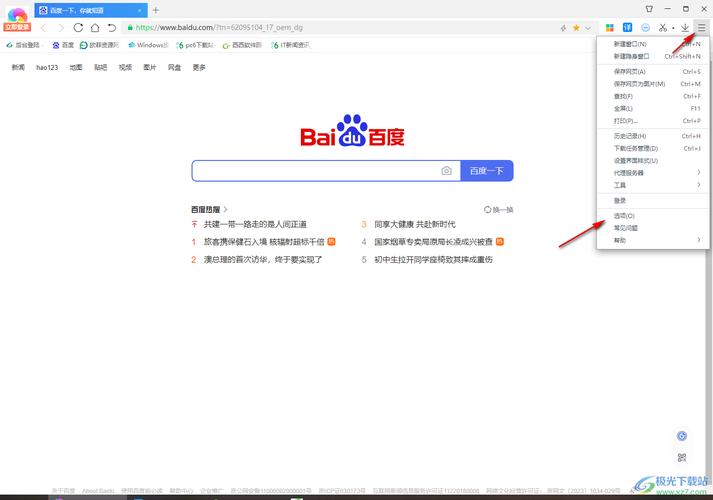
Task: Open the IT新闻资讯 bookmark
Action: [x=291, y=45]
